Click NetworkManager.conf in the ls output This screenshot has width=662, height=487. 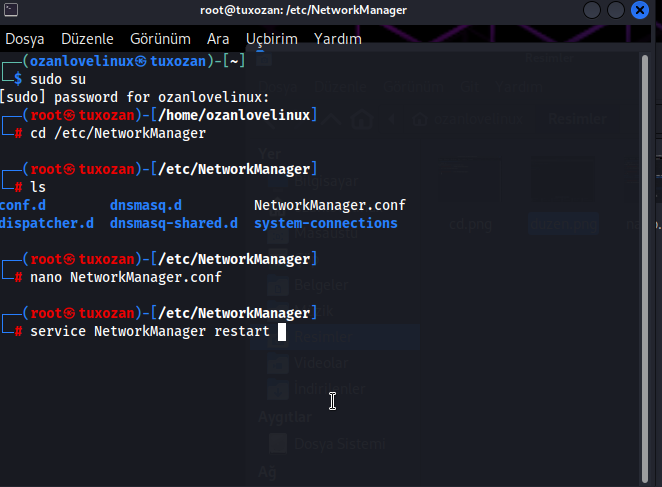coord(330,205)
